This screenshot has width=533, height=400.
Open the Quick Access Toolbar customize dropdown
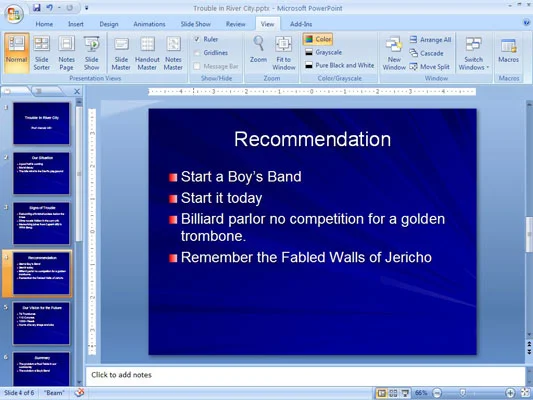(86, 8)
